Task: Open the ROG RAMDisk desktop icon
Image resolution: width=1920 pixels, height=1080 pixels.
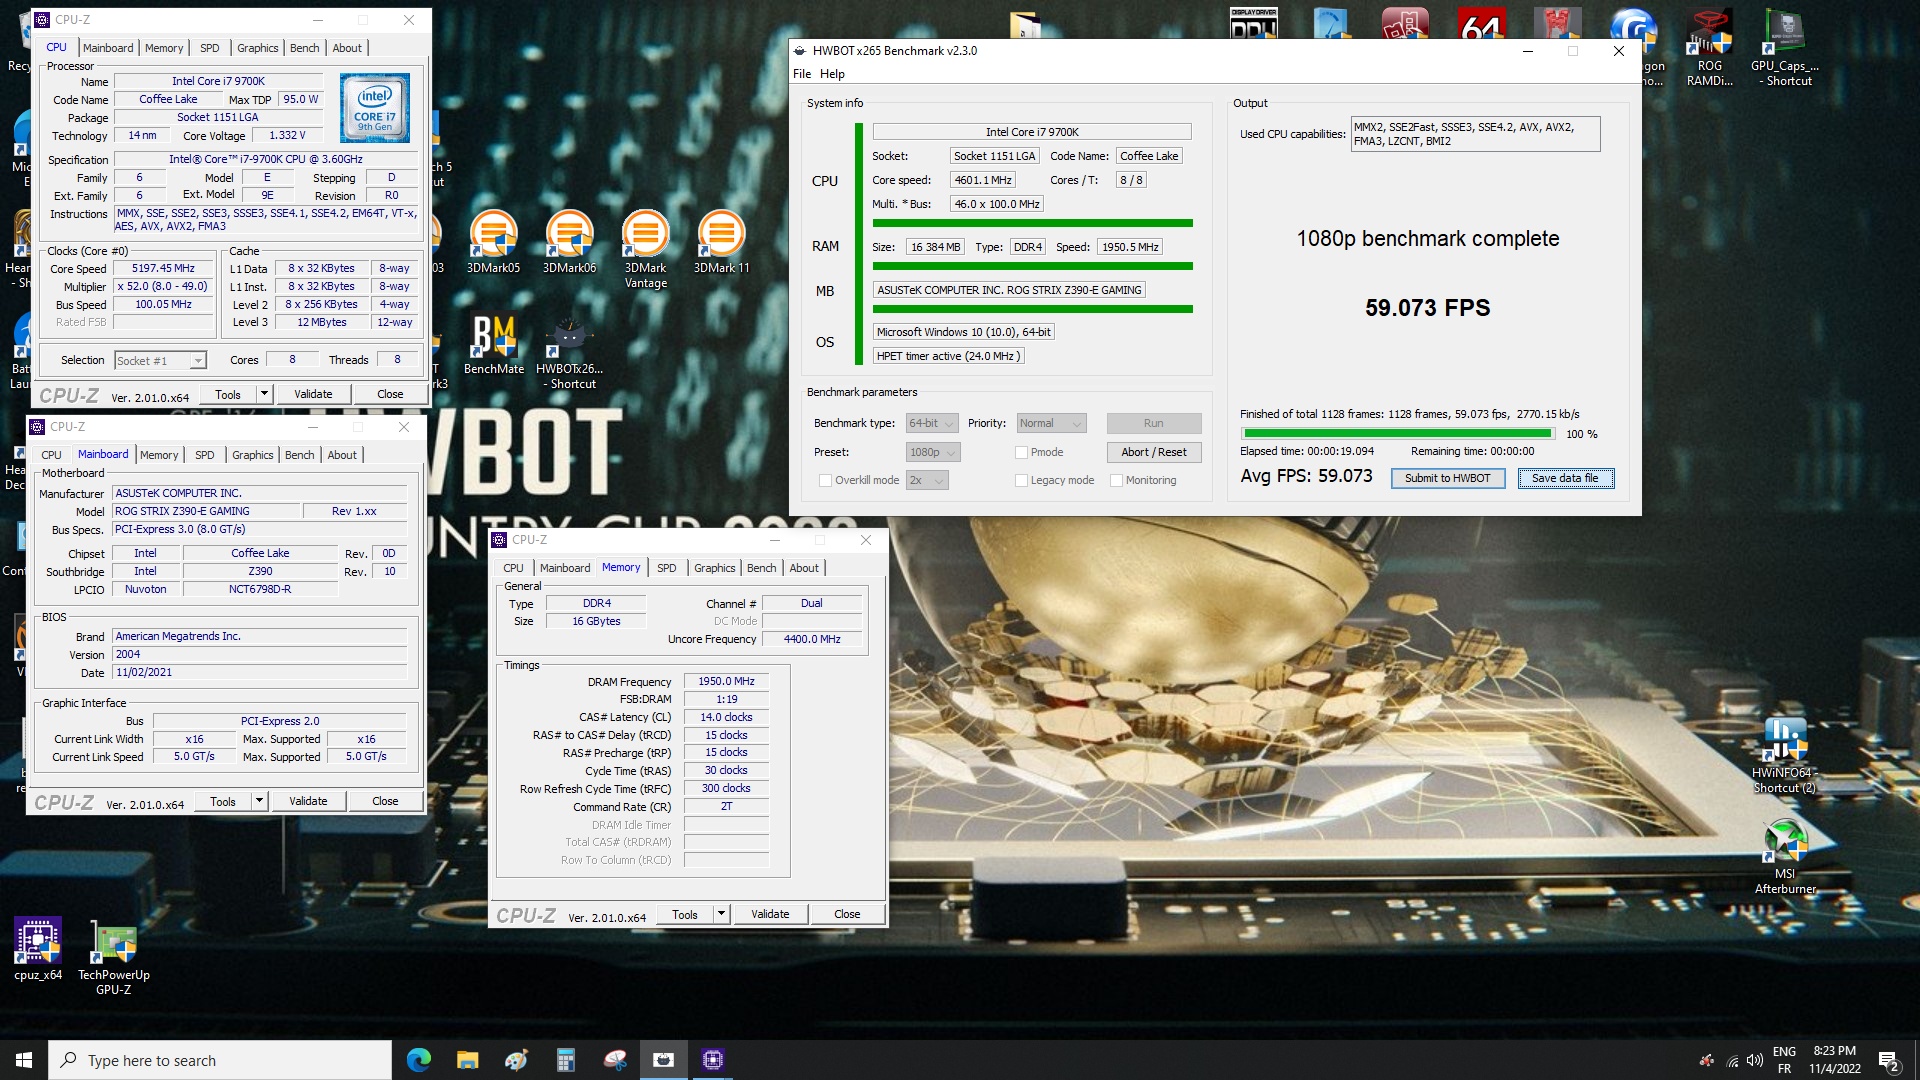Action: click(1709, 48)
